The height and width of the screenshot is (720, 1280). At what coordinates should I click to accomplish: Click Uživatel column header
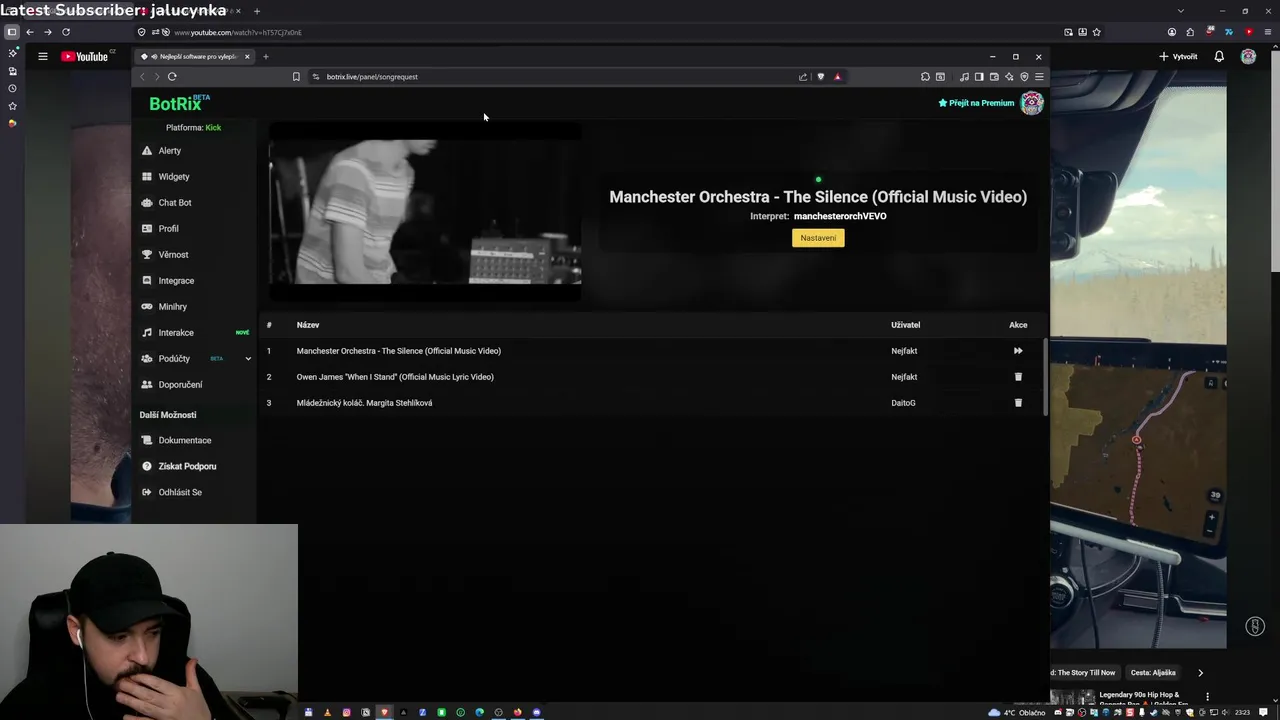coord(905,325)
